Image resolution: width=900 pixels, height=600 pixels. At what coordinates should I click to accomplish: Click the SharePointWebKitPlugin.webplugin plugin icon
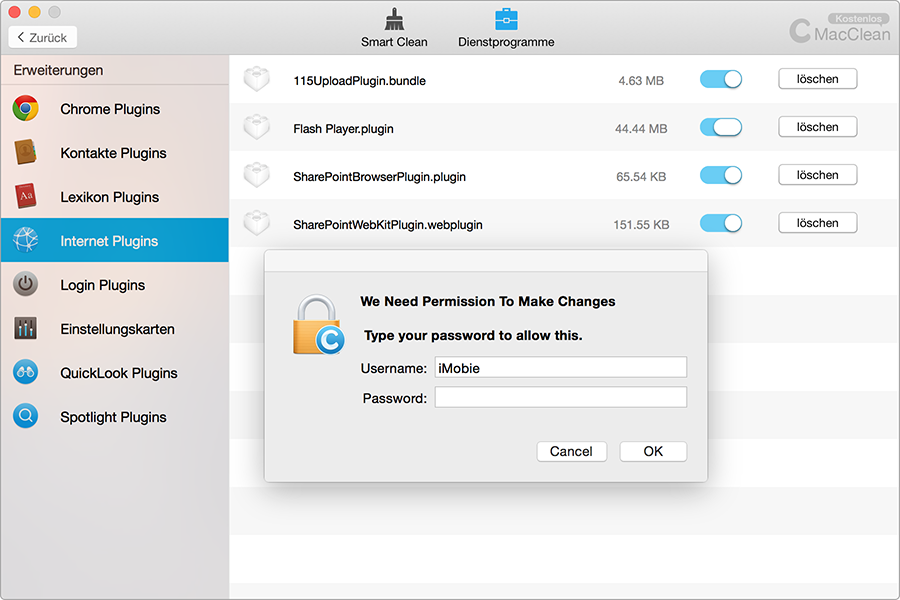[257, 223]
